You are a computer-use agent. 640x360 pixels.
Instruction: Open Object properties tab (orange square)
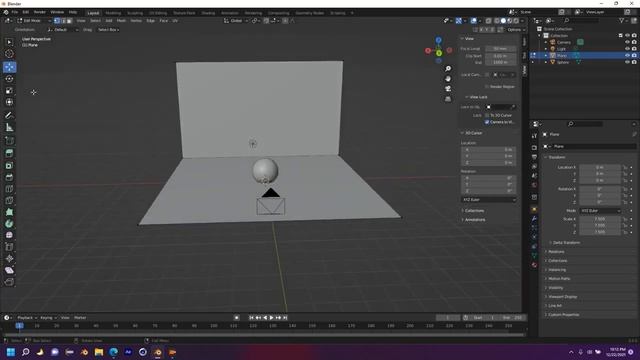pyautogui.click(x=534, y=209)
